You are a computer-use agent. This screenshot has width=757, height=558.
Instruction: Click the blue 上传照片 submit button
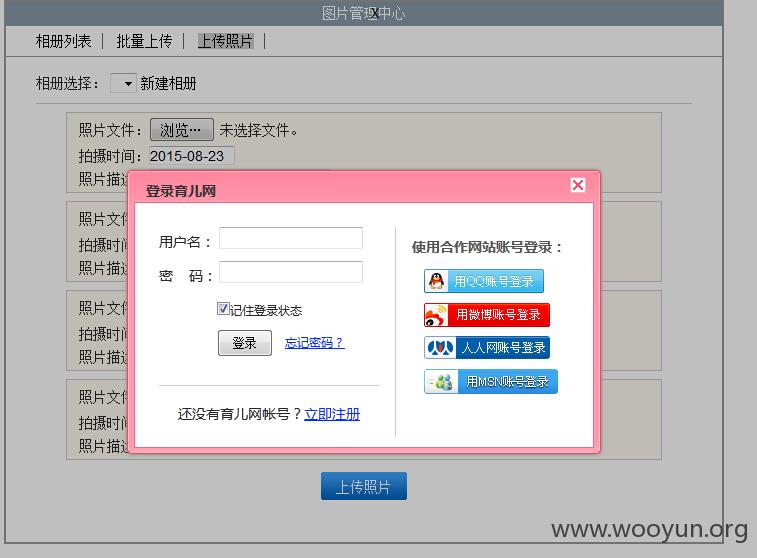pyautogui.click(x=364, y=486)
